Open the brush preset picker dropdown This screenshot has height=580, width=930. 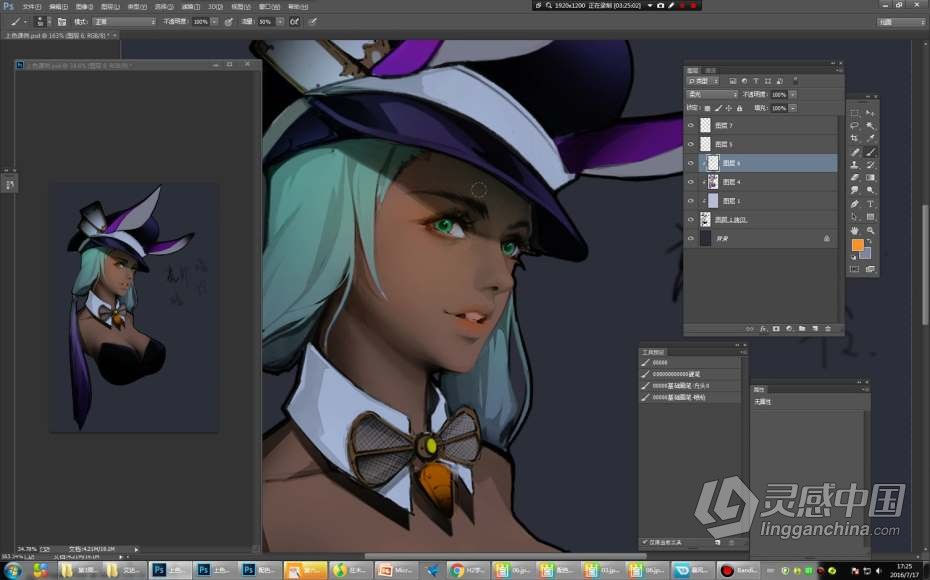coord(48,22)
